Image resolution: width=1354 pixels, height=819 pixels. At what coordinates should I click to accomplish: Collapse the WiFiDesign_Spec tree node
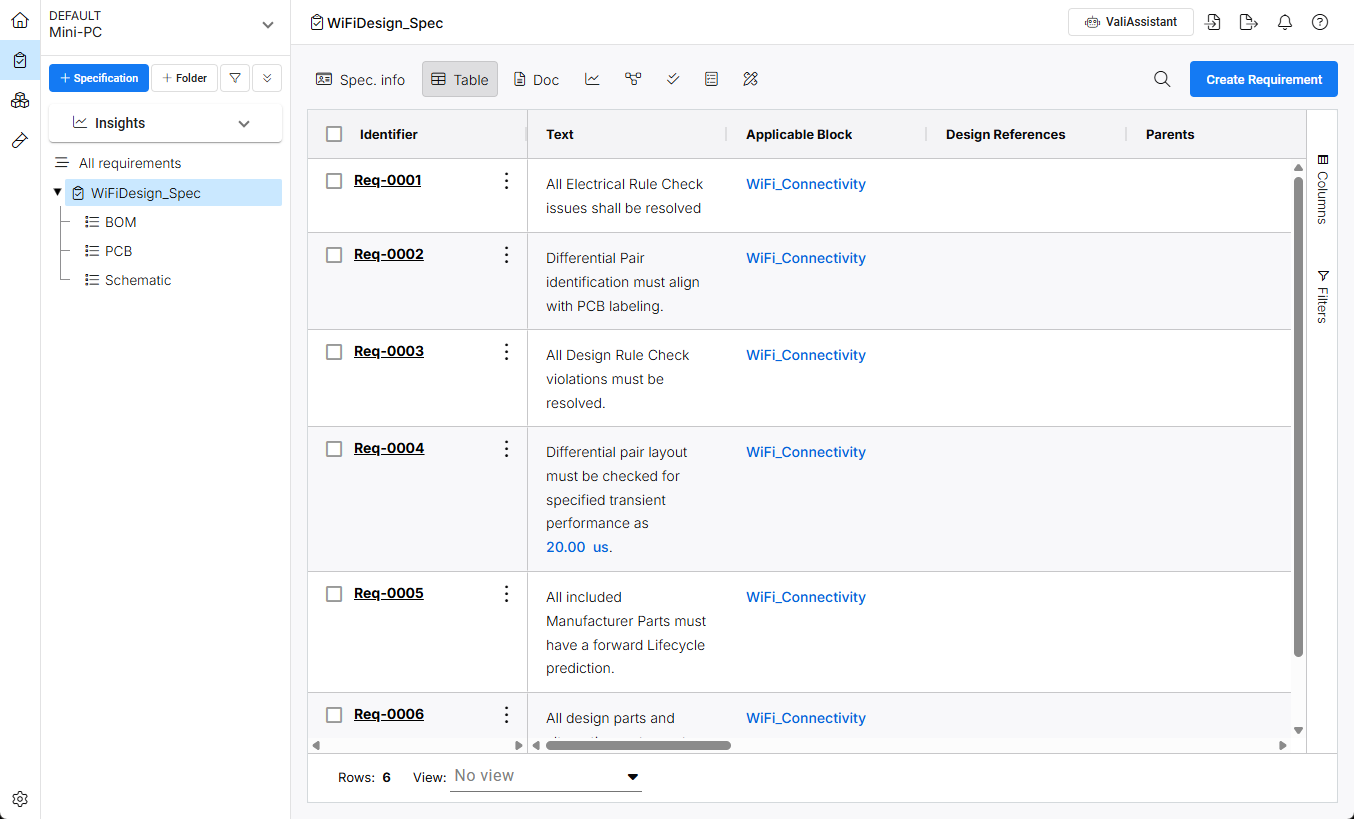(57, 192)
